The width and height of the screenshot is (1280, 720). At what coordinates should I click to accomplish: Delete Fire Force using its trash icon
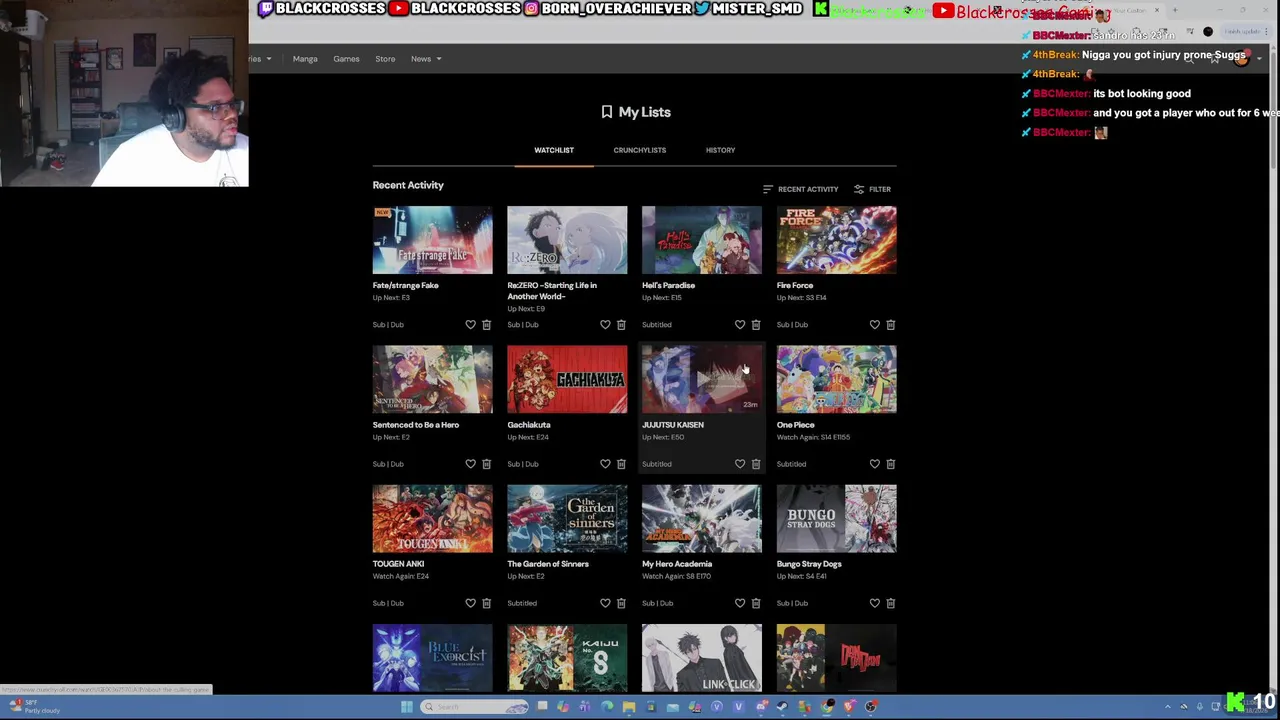click(x=891, y=325)
